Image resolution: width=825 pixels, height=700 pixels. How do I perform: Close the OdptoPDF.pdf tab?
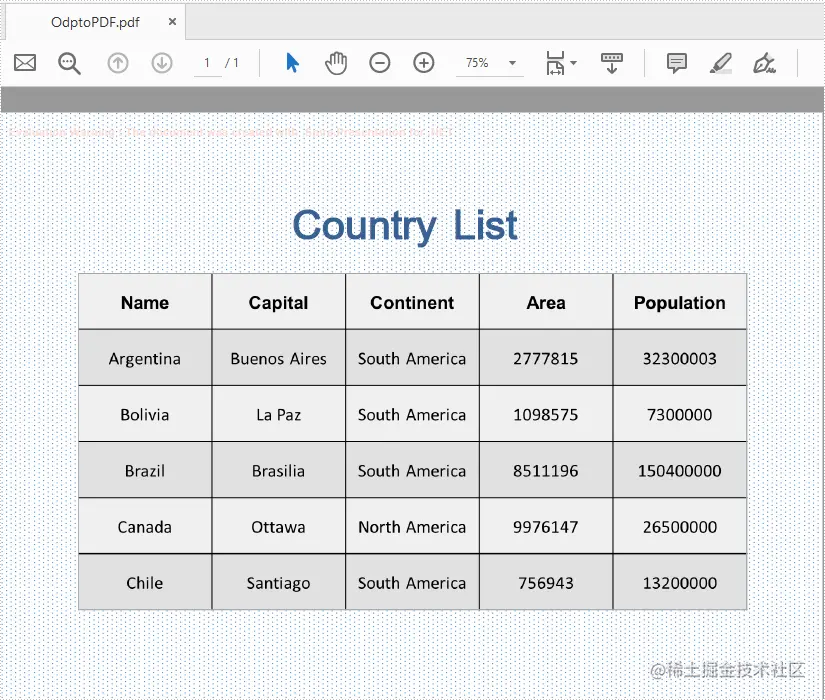(x=172, y=22)
